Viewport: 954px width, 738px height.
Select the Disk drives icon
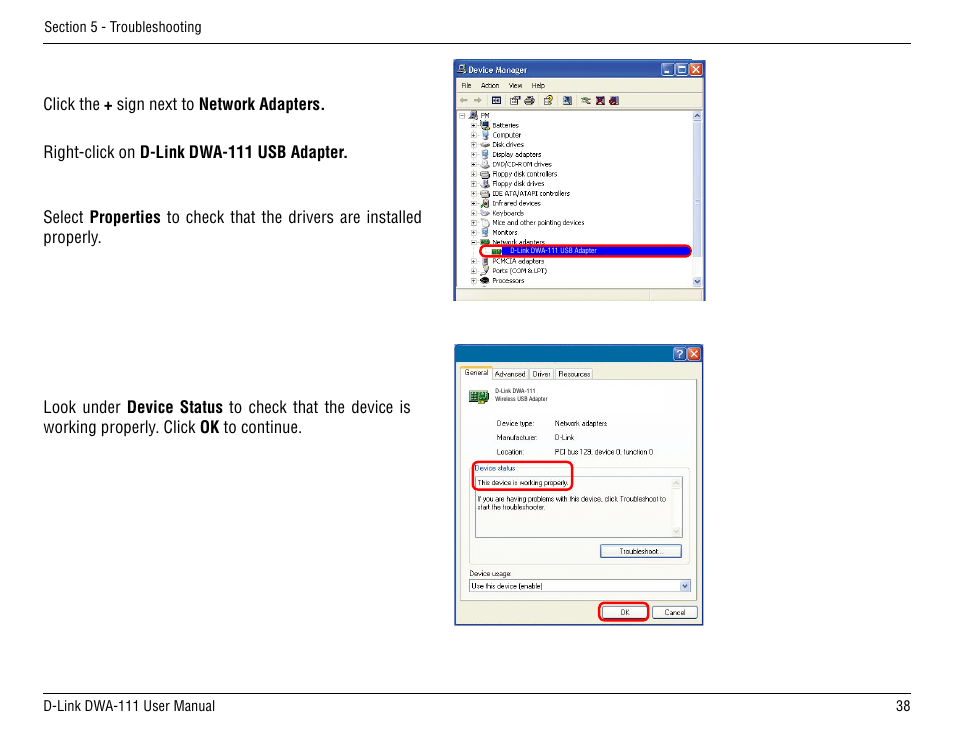[485, 145]
